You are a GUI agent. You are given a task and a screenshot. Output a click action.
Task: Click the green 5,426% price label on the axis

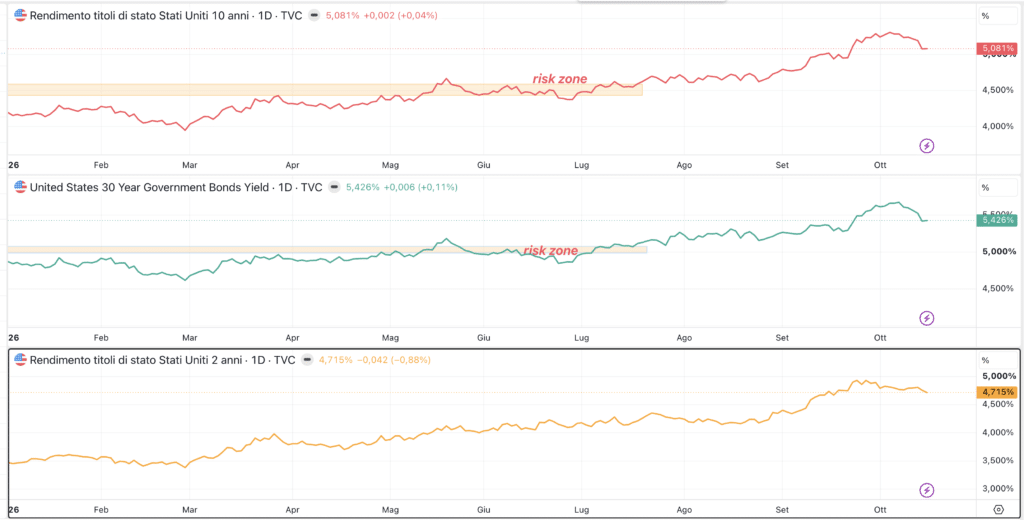click(x=997, y=220)
